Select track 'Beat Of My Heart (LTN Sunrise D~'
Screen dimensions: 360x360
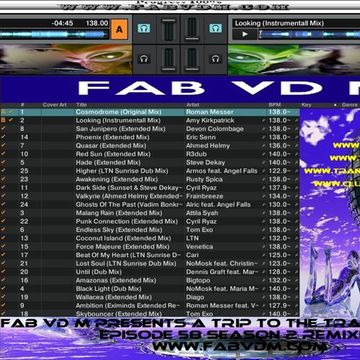[x=128, y=255]
